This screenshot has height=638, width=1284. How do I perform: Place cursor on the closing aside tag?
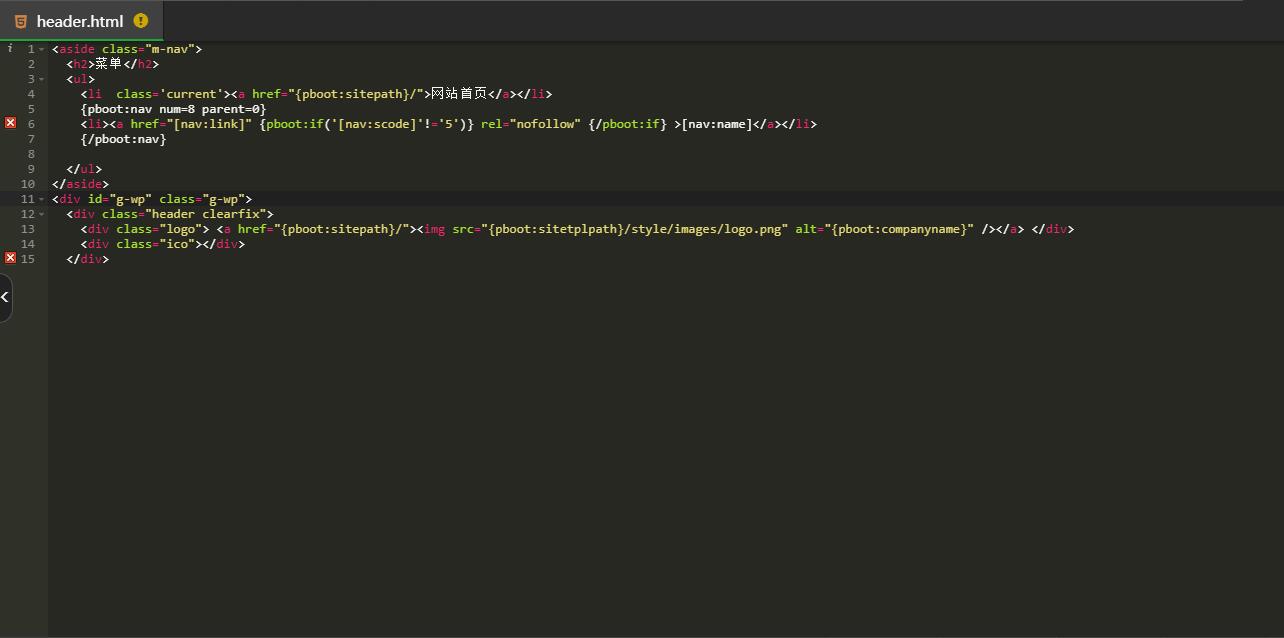(x=80, y=184)
